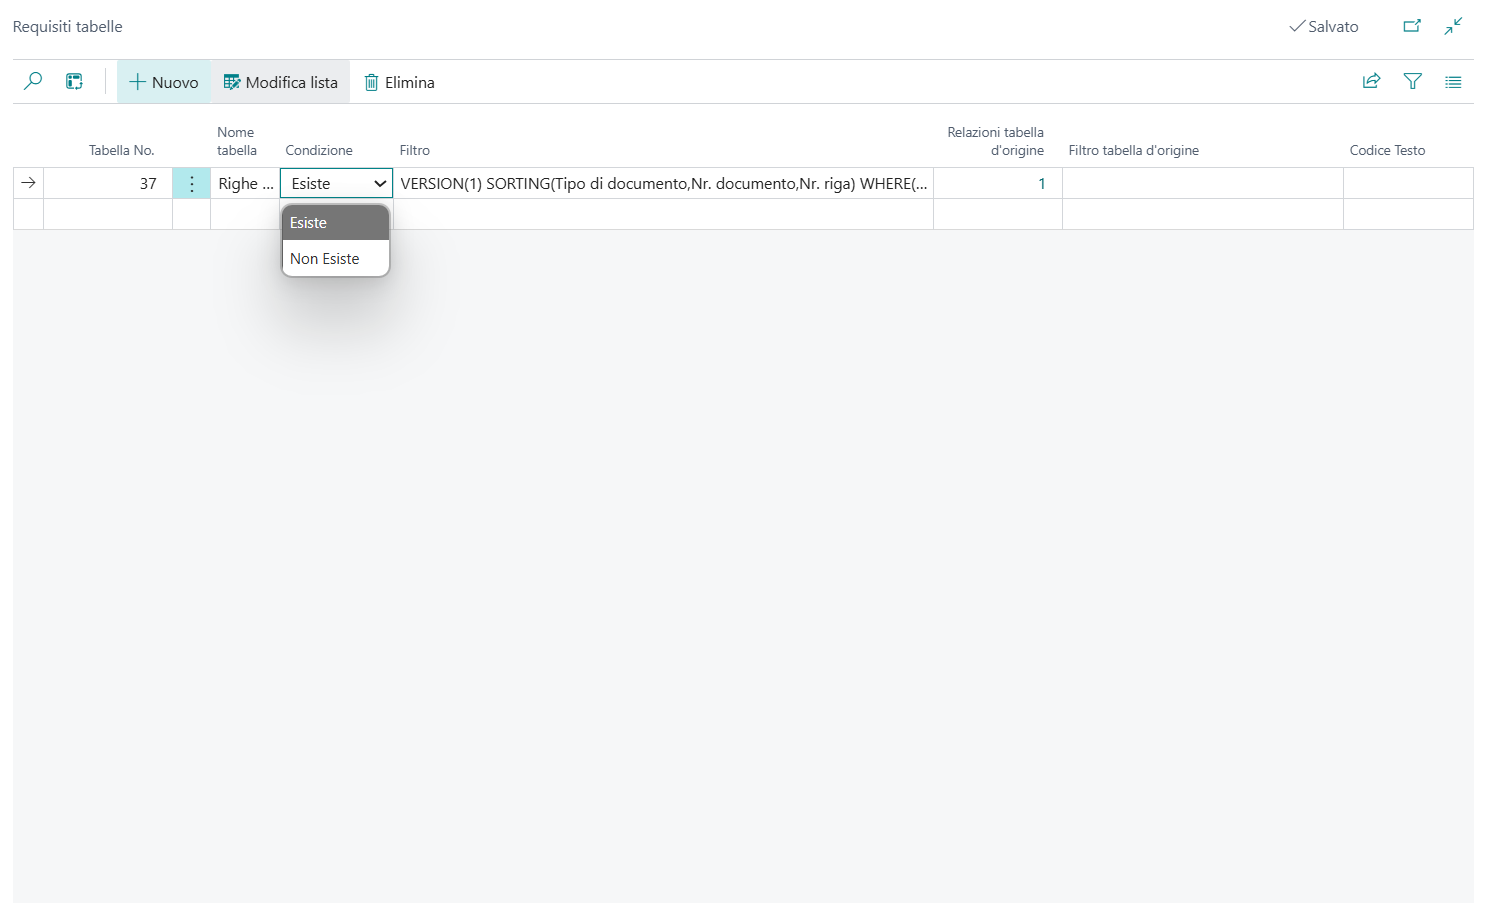Select row 37 via arrow indicator

[x=28, y=183]
